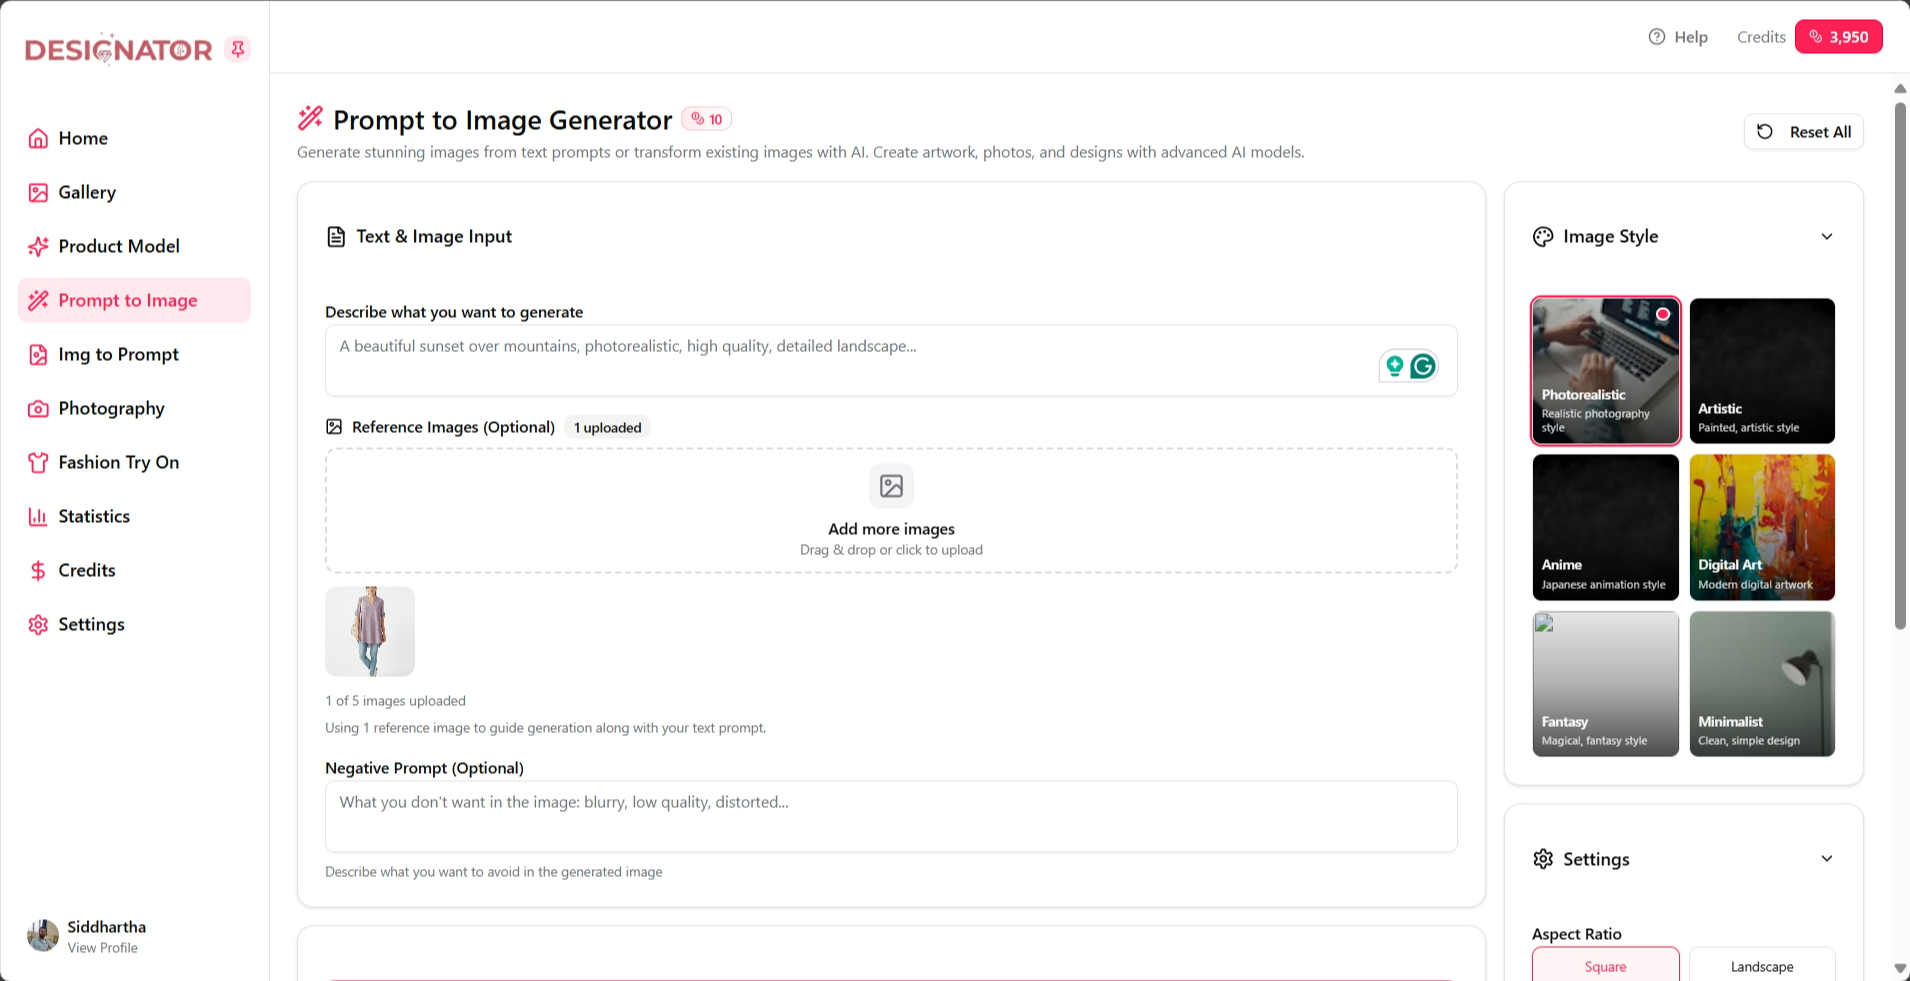
Task: Choose the Artistic image style
Action: (1762, 371)
